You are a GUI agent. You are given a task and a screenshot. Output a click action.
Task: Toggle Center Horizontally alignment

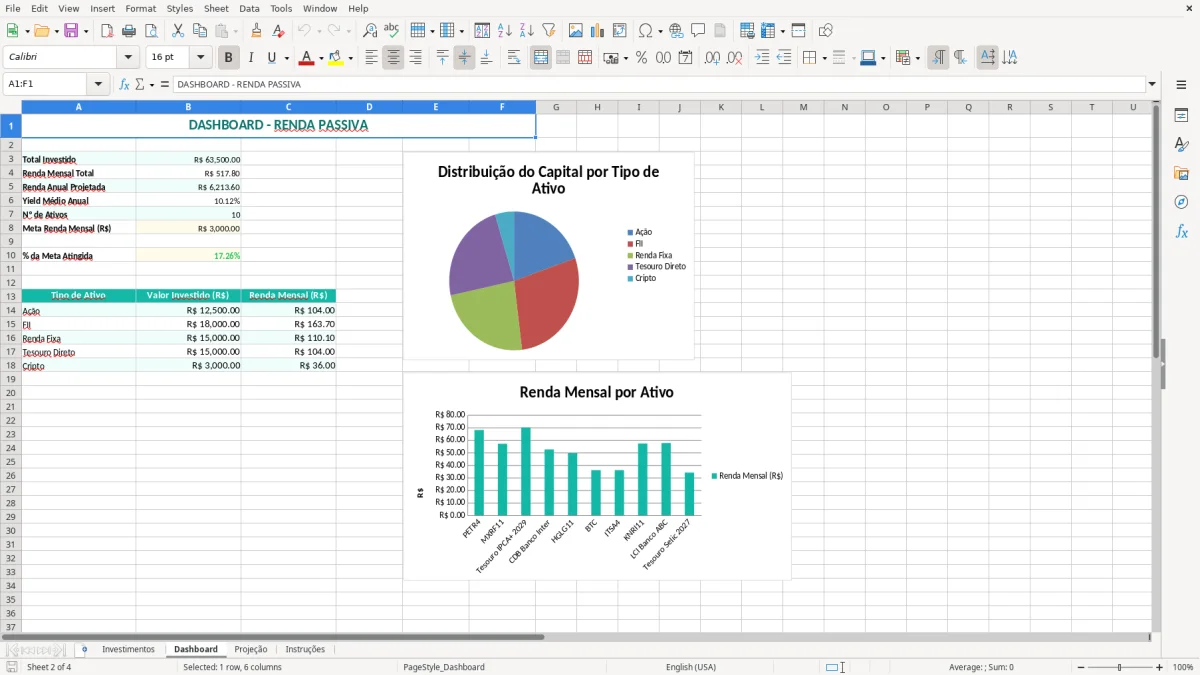pyautogui.click(x=393, y=58)
